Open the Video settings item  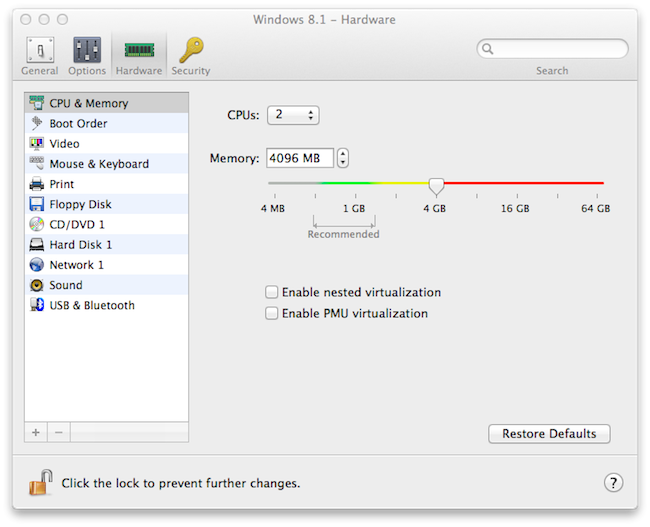[x=107, y=143]
